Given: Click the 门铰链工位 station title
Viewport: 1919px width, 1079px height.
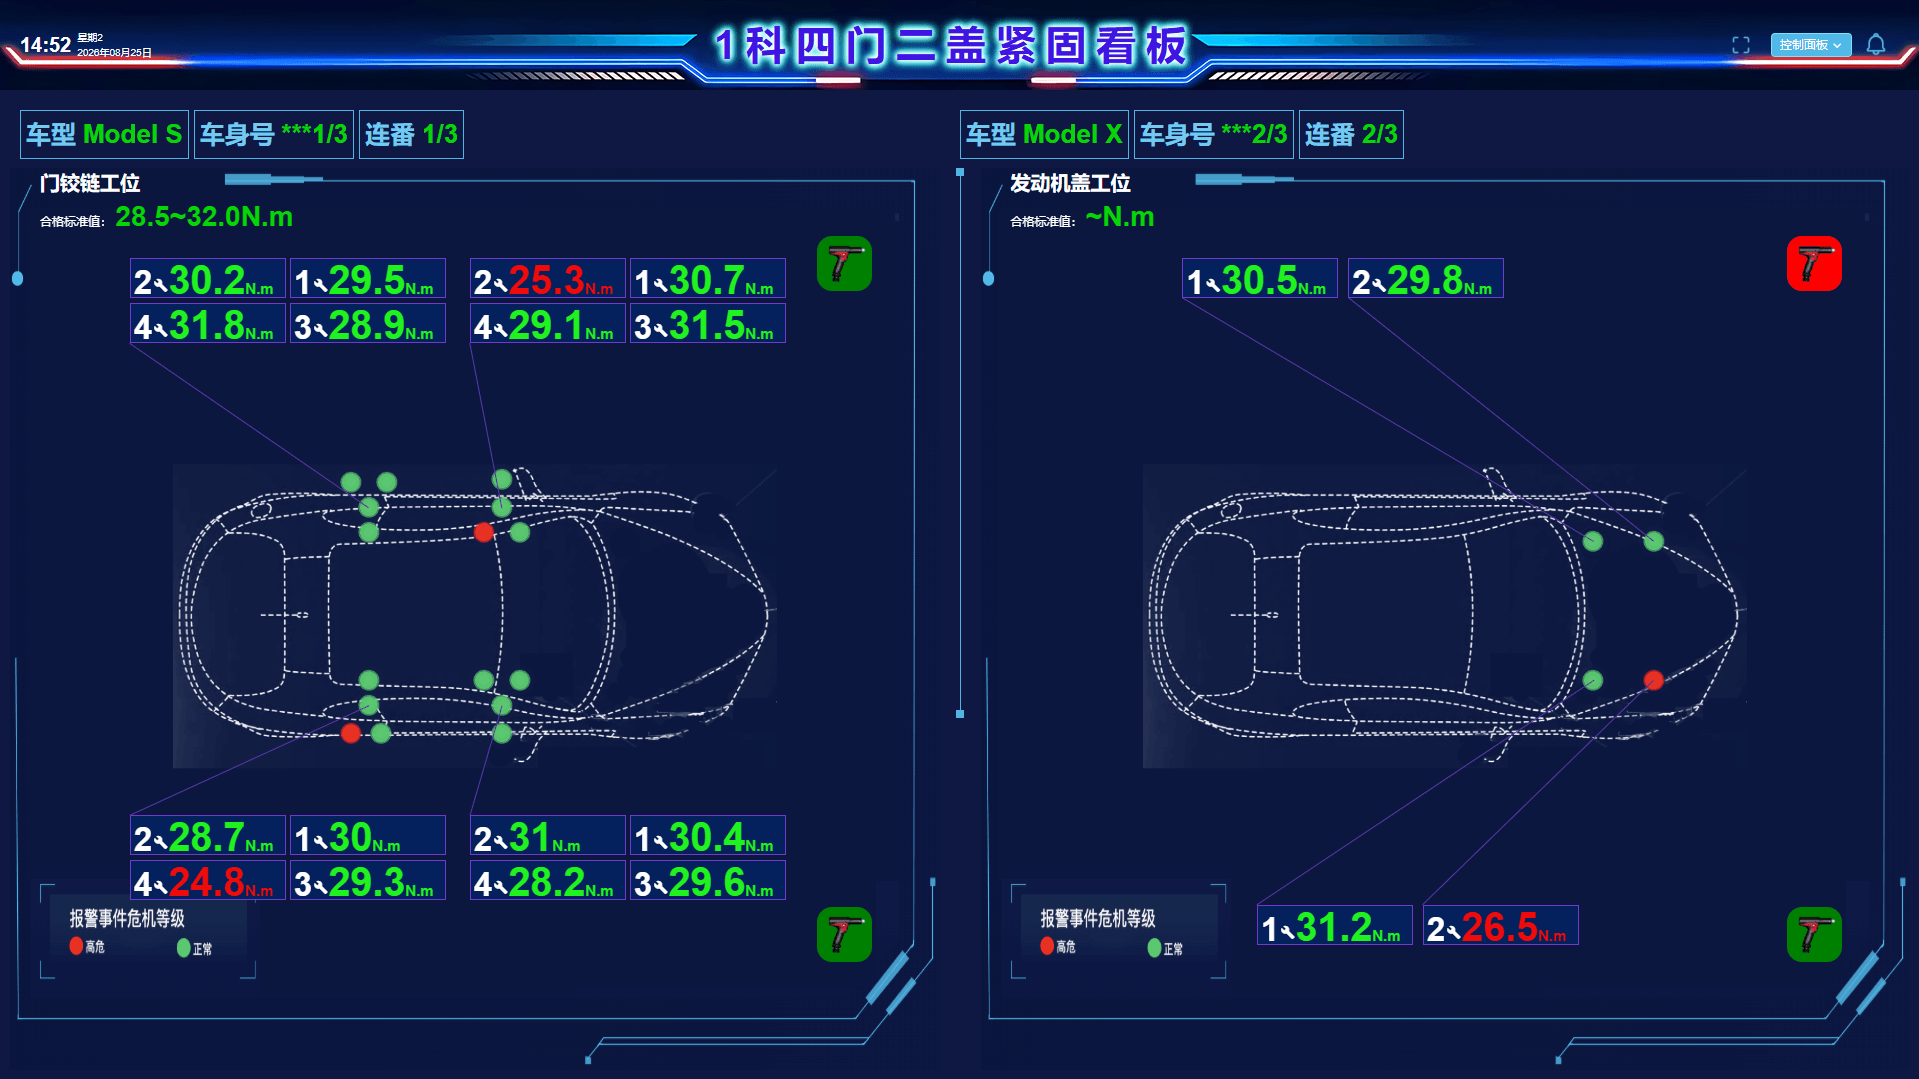Looking at the screenshot, I should coord(90,183).
